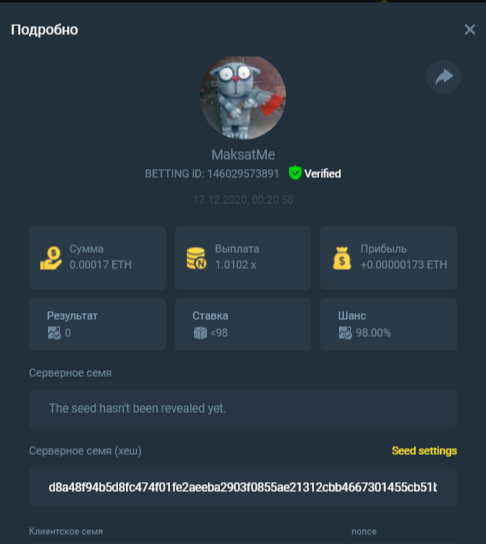Image resolution: width=486 pixels, height=544 pixels.
Task: Click the hand-with-coin Сумма icon
Action: 51,258
